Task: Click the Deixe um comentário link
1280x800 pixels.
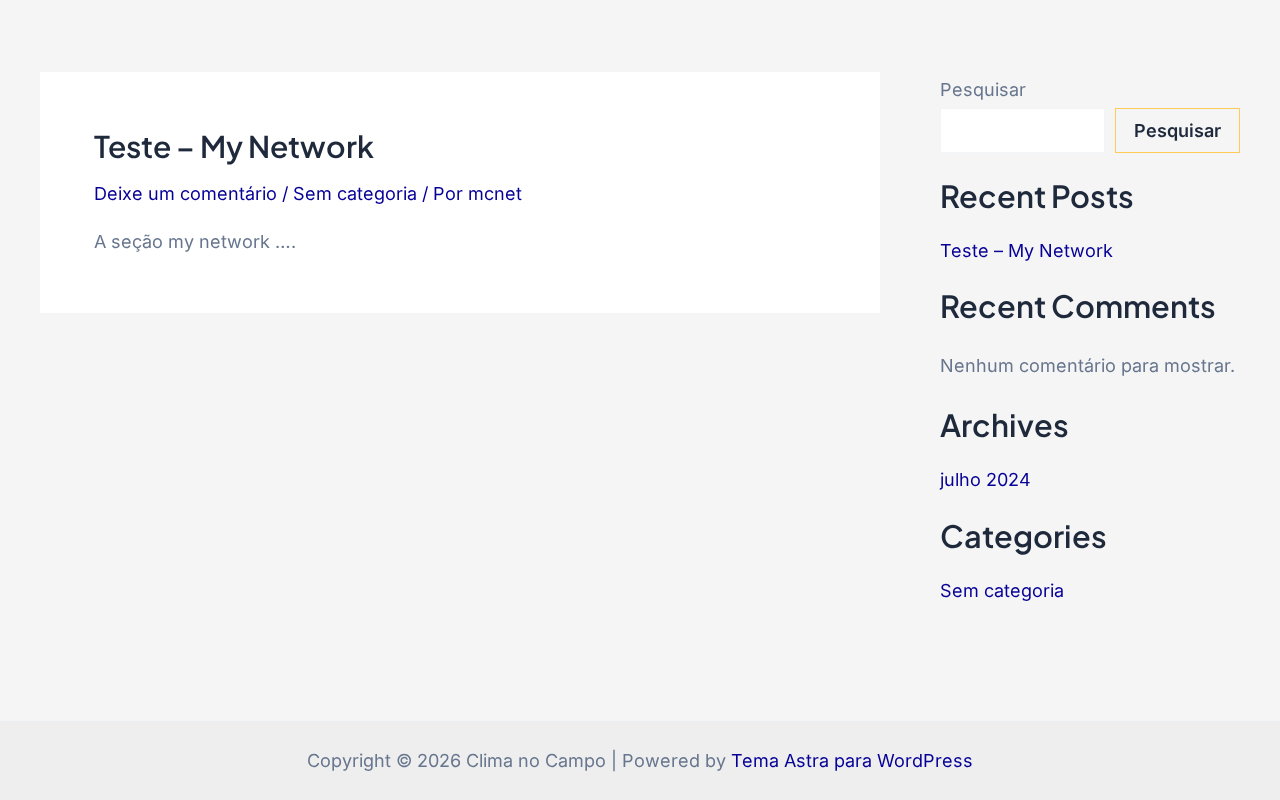Action: pos(185,194)
